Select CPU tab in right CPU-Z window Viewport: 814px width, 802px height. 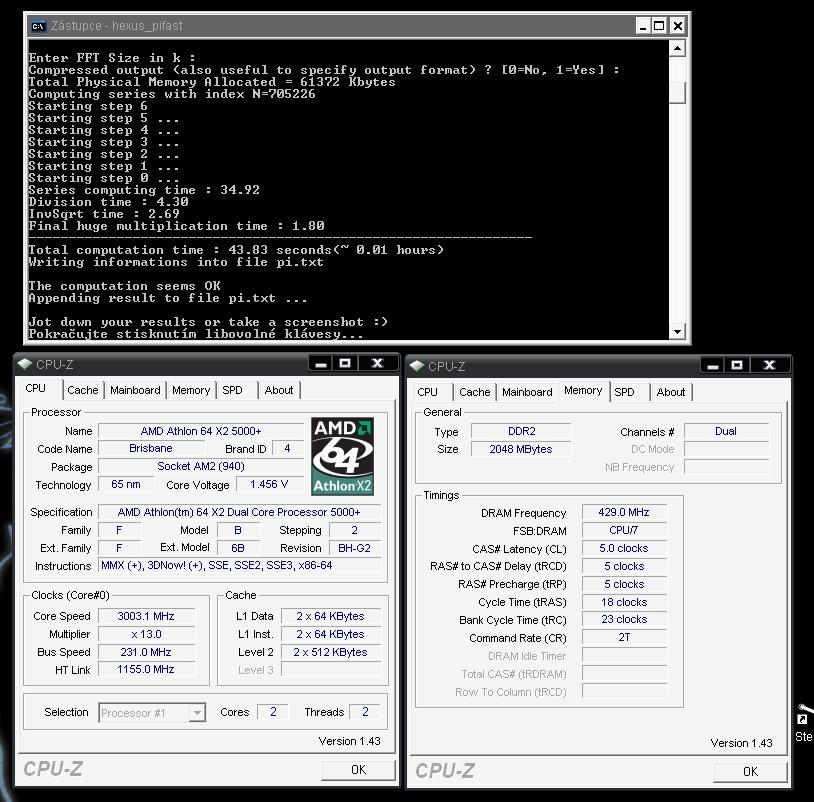427,392
